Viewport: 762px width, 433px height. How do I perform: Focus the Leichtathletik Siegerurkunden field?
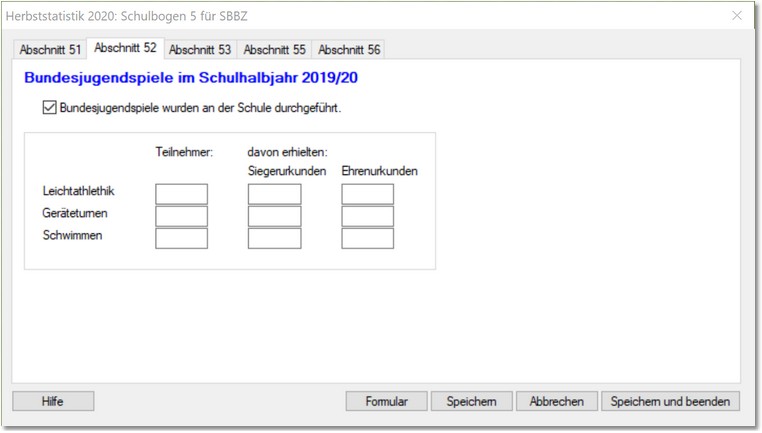[274, 194]
